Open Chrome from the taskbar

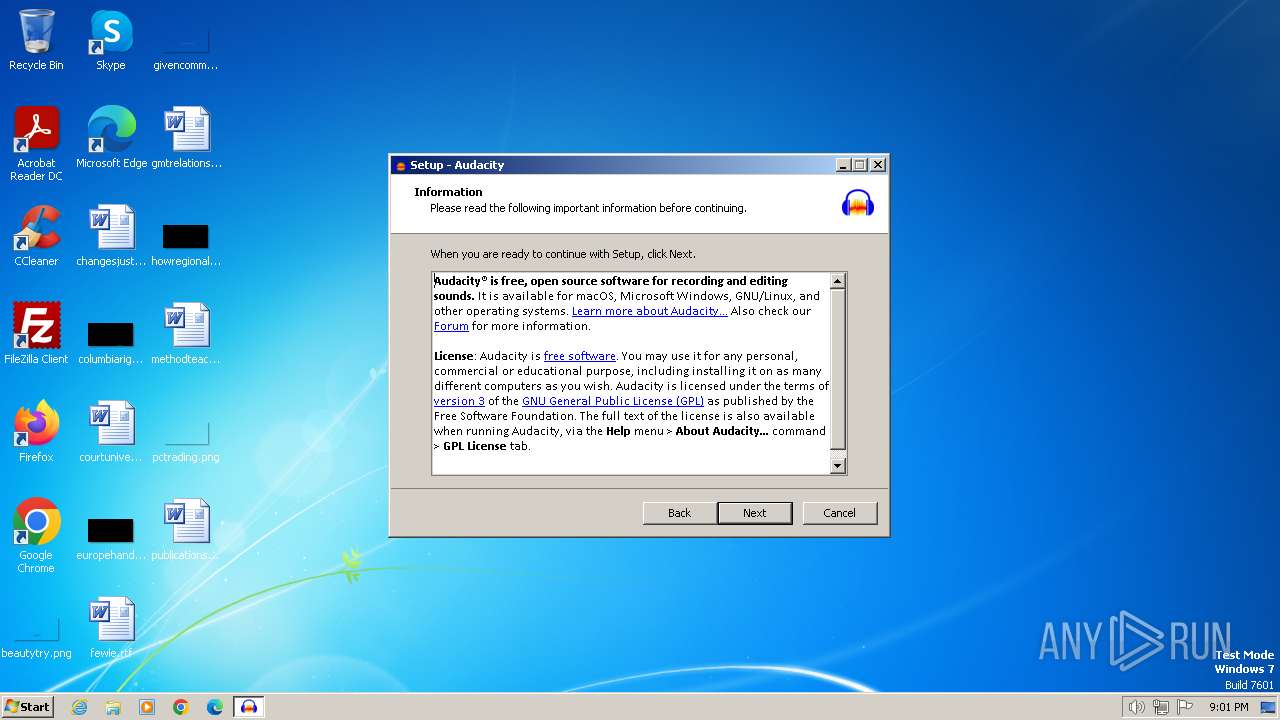click(181, 707)
